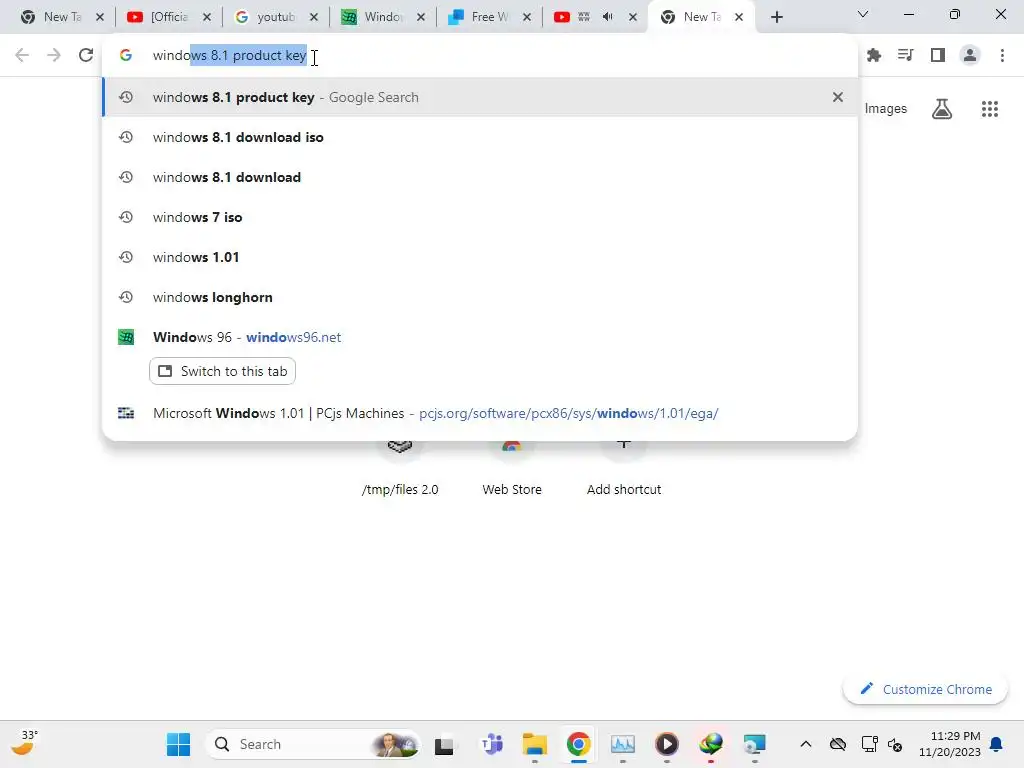This screenshot has height=768, width=1024.
Task: Go back using the back arrow
Action: 22,55
